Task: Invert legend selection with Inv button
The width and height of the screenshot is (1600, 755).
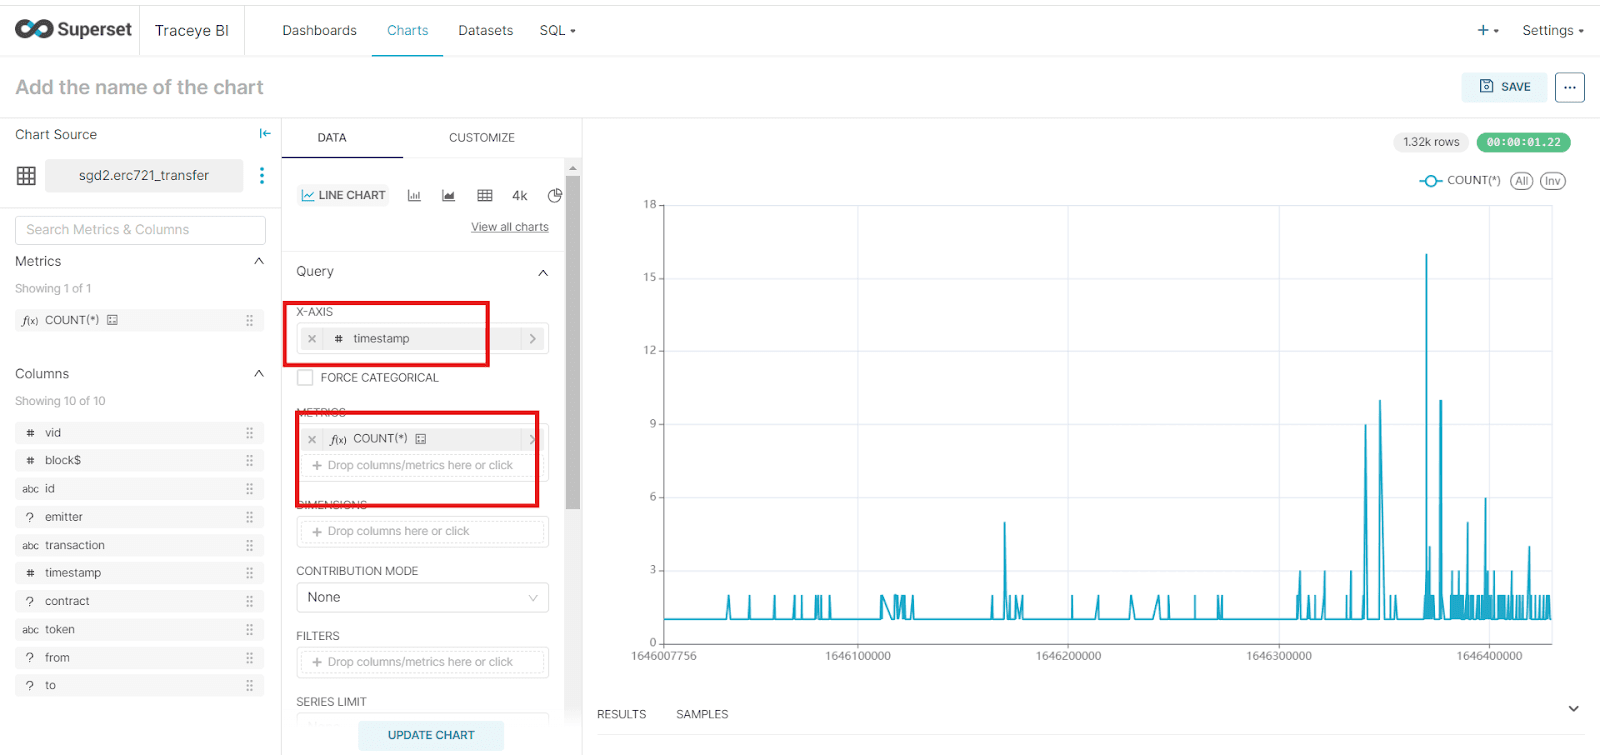Action: pos(1553,181)
